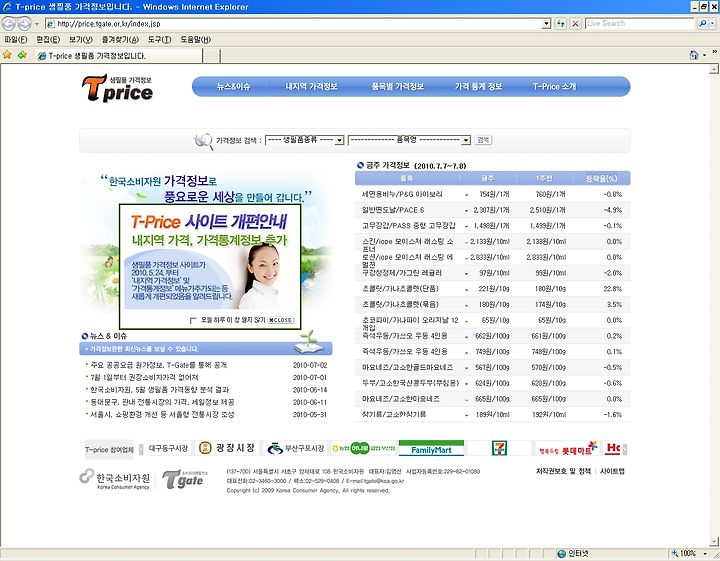The width and height of the screenshot is (720, 561).
Task: Click the 초콜릿/가나초콜렛(판품) item
Action: click(x=400, y=289)
